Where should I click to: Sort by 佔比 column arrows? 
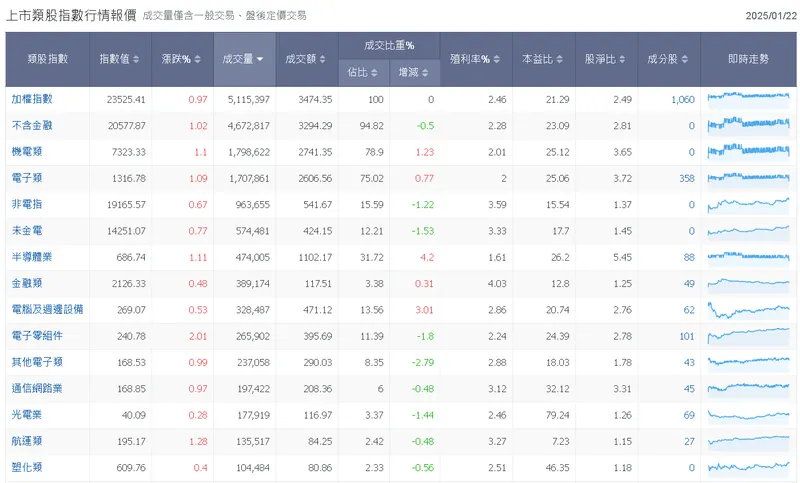coord(374,72)
